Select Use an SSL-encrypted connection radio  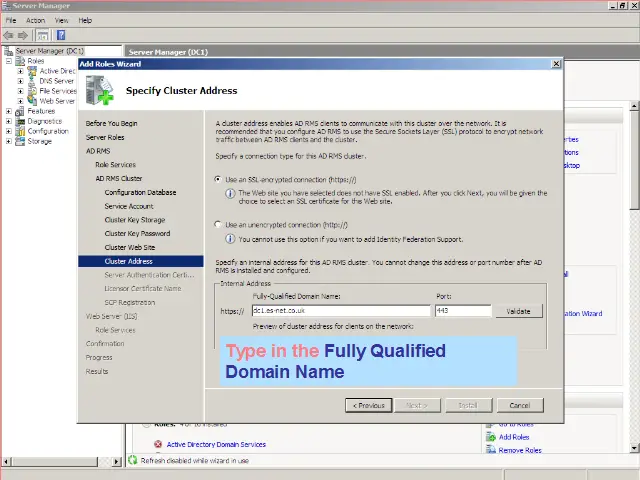pos(218,179)
